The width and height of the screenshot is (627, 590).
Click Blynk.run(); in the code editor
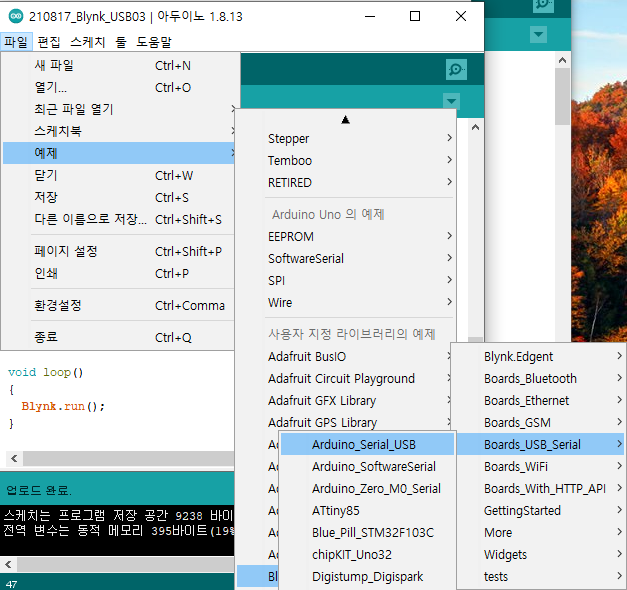pos(63,406)
